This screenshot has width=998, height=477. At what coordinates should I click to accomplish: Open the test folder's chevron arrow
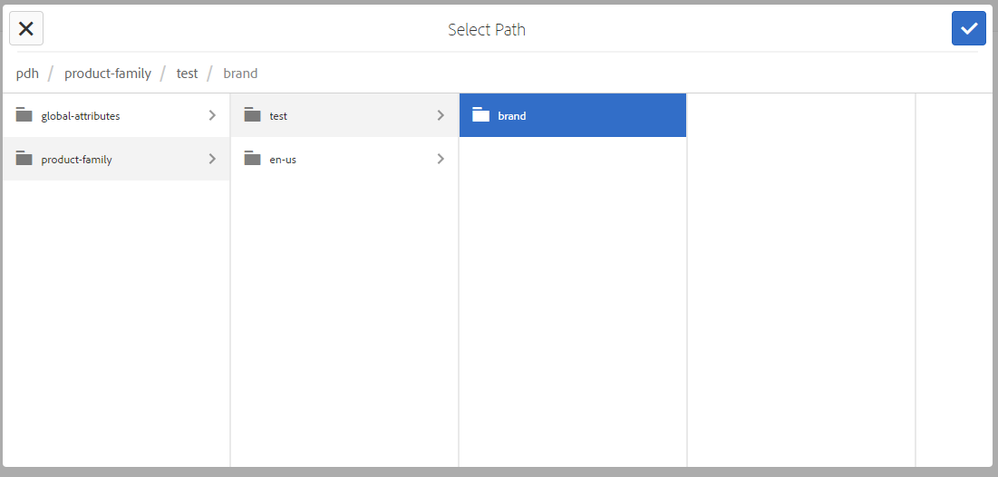pyautogui.click(x=440, y=115)
